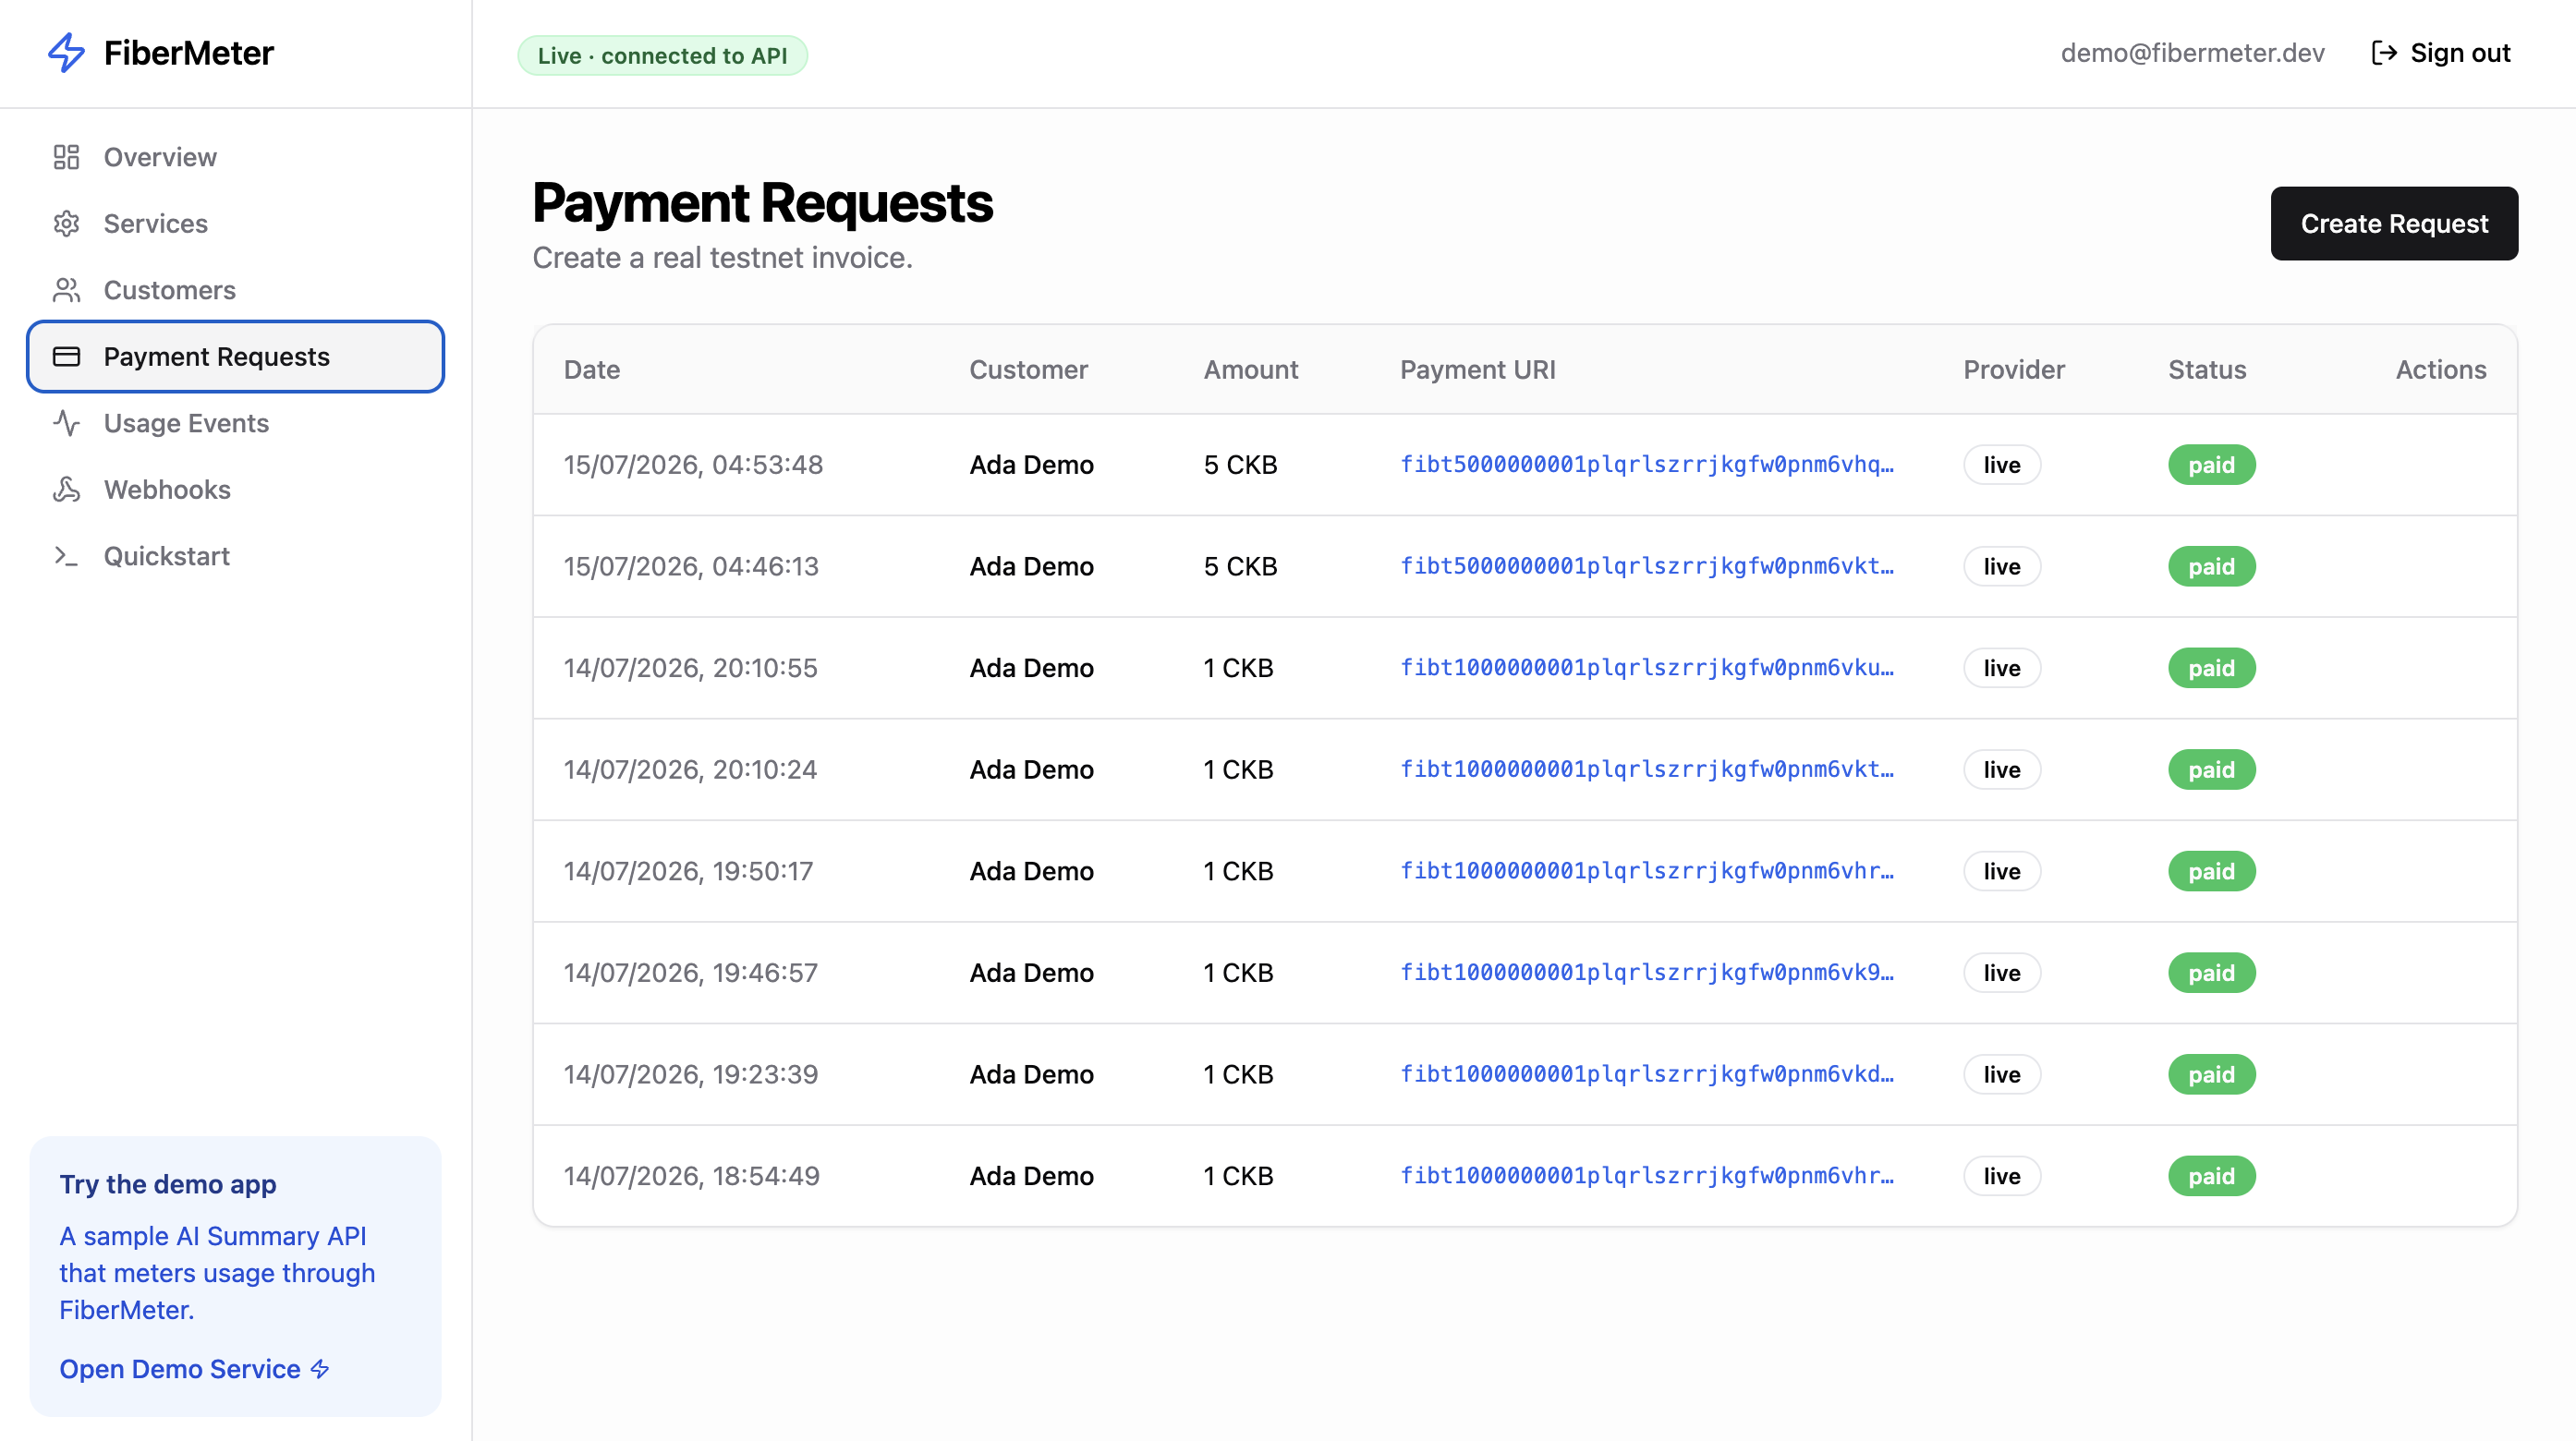Open payment URI ending 6vk9 in 19:46:57 row

click(1646, 972)
